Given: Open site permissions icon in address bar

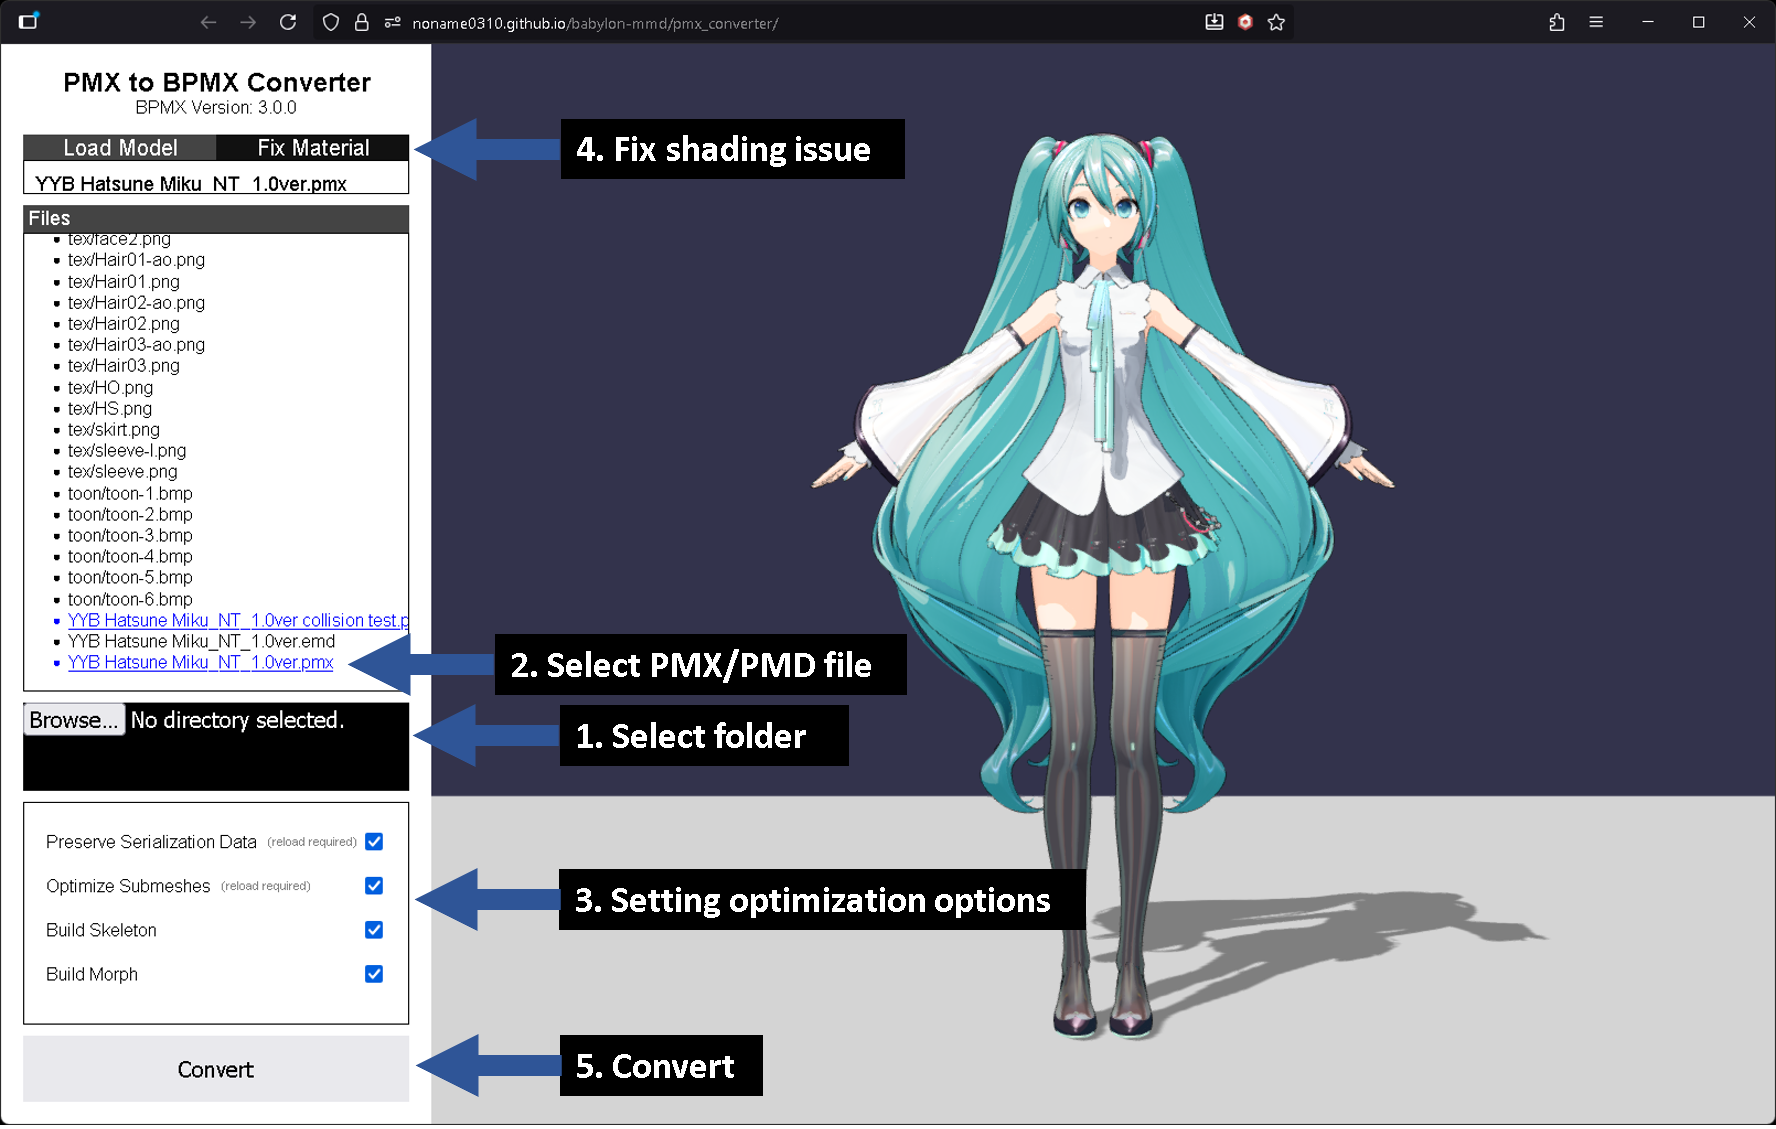Looking at the screenshot, I should click(x=392, y=22).
